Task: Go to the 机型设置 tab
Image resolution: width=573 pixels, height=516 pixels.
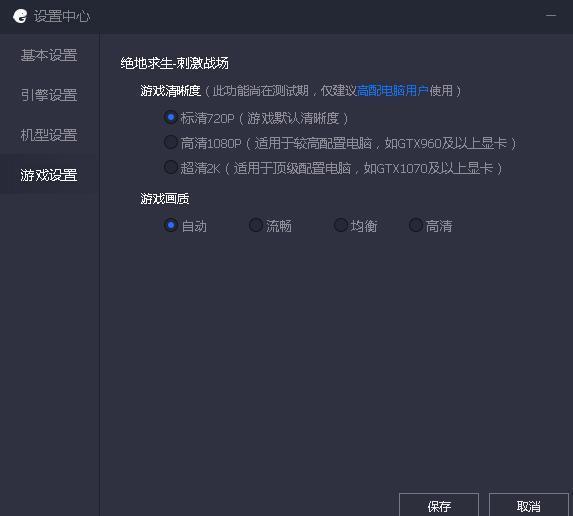Action: 49,135
